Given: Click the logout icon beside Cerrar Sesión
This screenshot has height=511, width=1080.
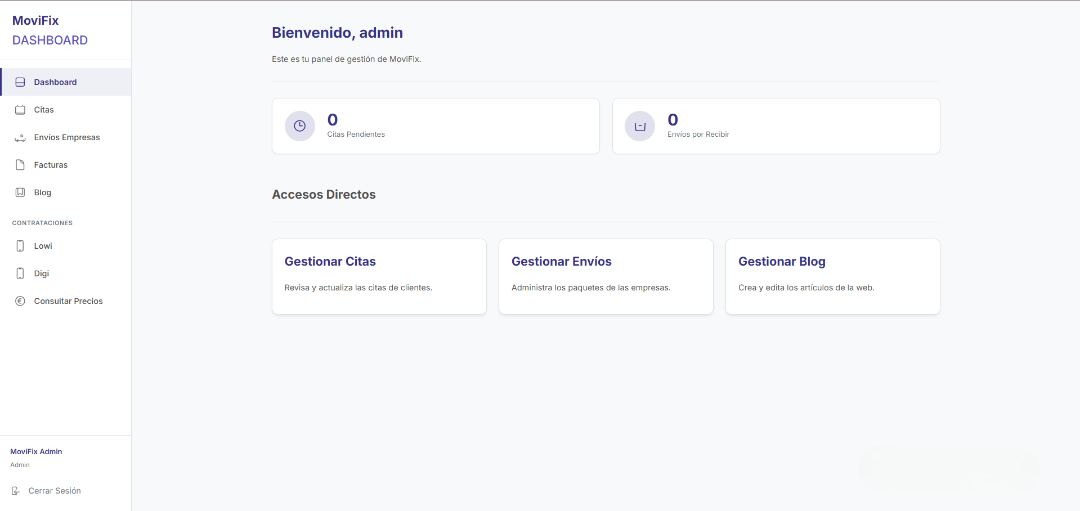Looking at the screenshot, I should click(16, 491).
